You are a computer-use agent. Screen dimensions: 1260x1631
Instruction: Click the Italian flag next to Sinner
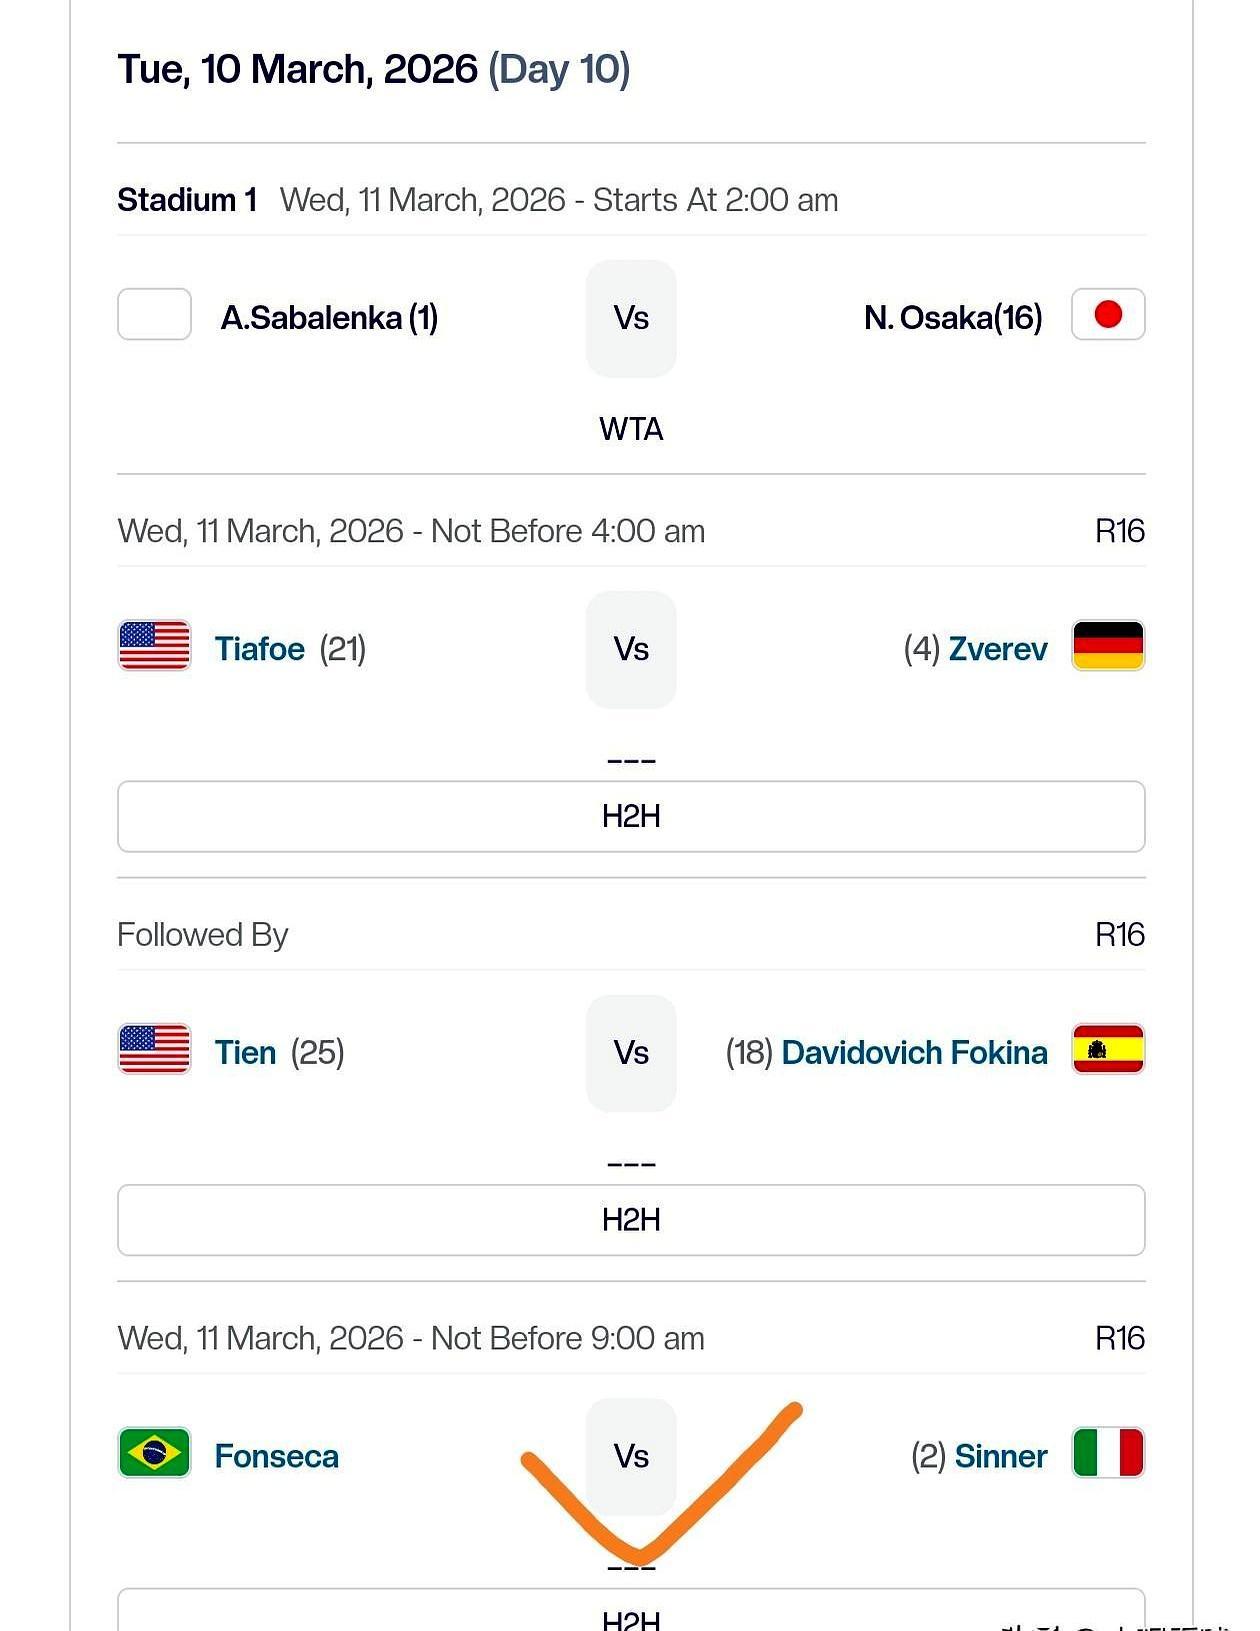[1107, 1453]
